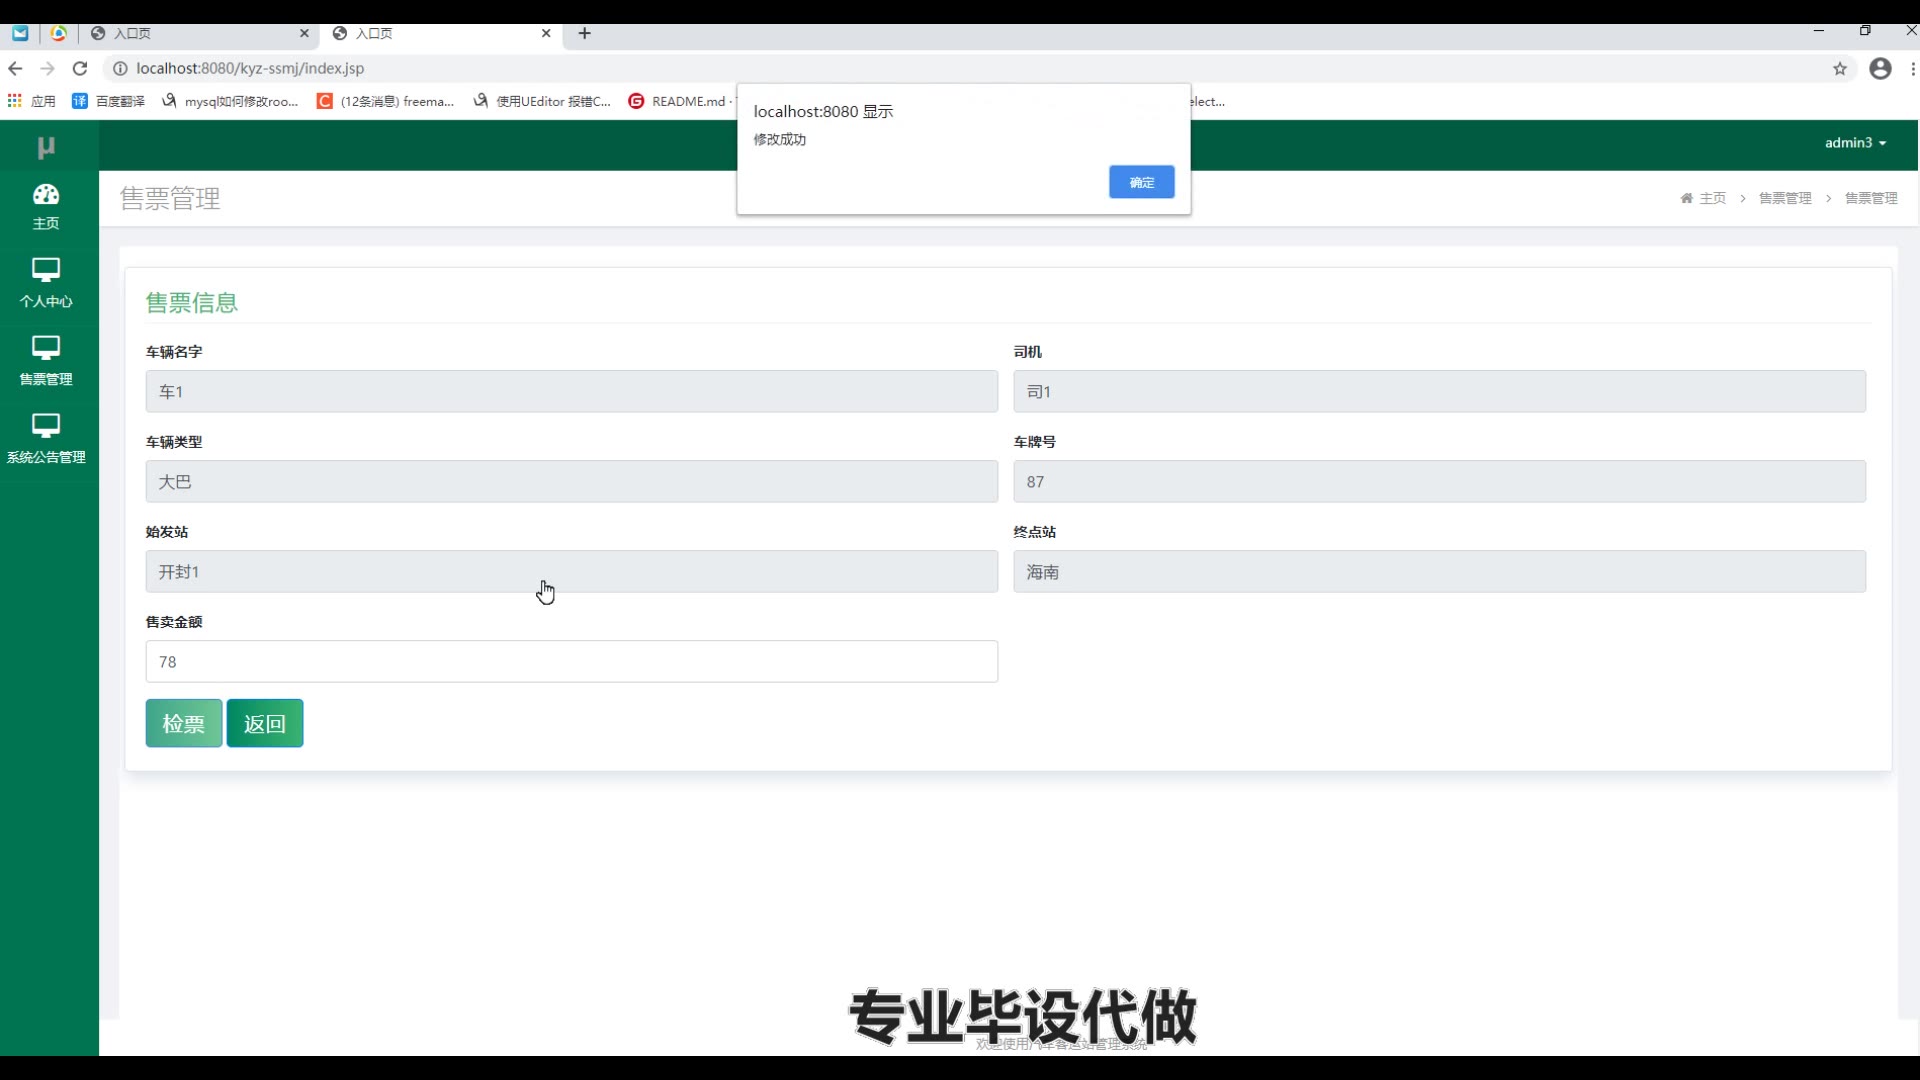Open the Chrome profile avatar icon
The height and width of the screenshot is (1080, 1920).
click(1880, 68)
